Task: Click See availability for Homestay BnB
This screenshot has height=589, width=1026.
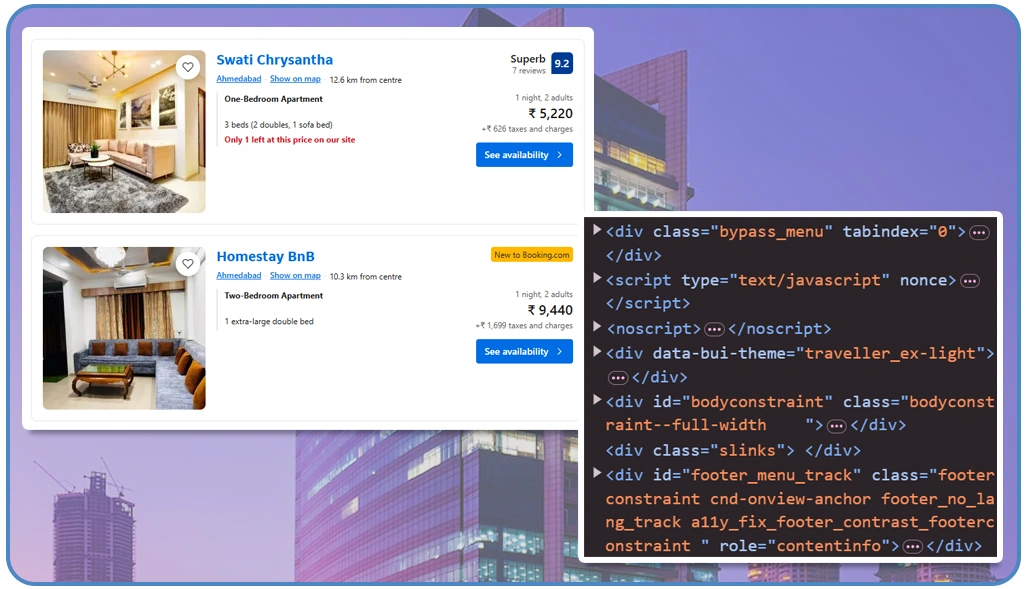Action: tap(524, 351)
